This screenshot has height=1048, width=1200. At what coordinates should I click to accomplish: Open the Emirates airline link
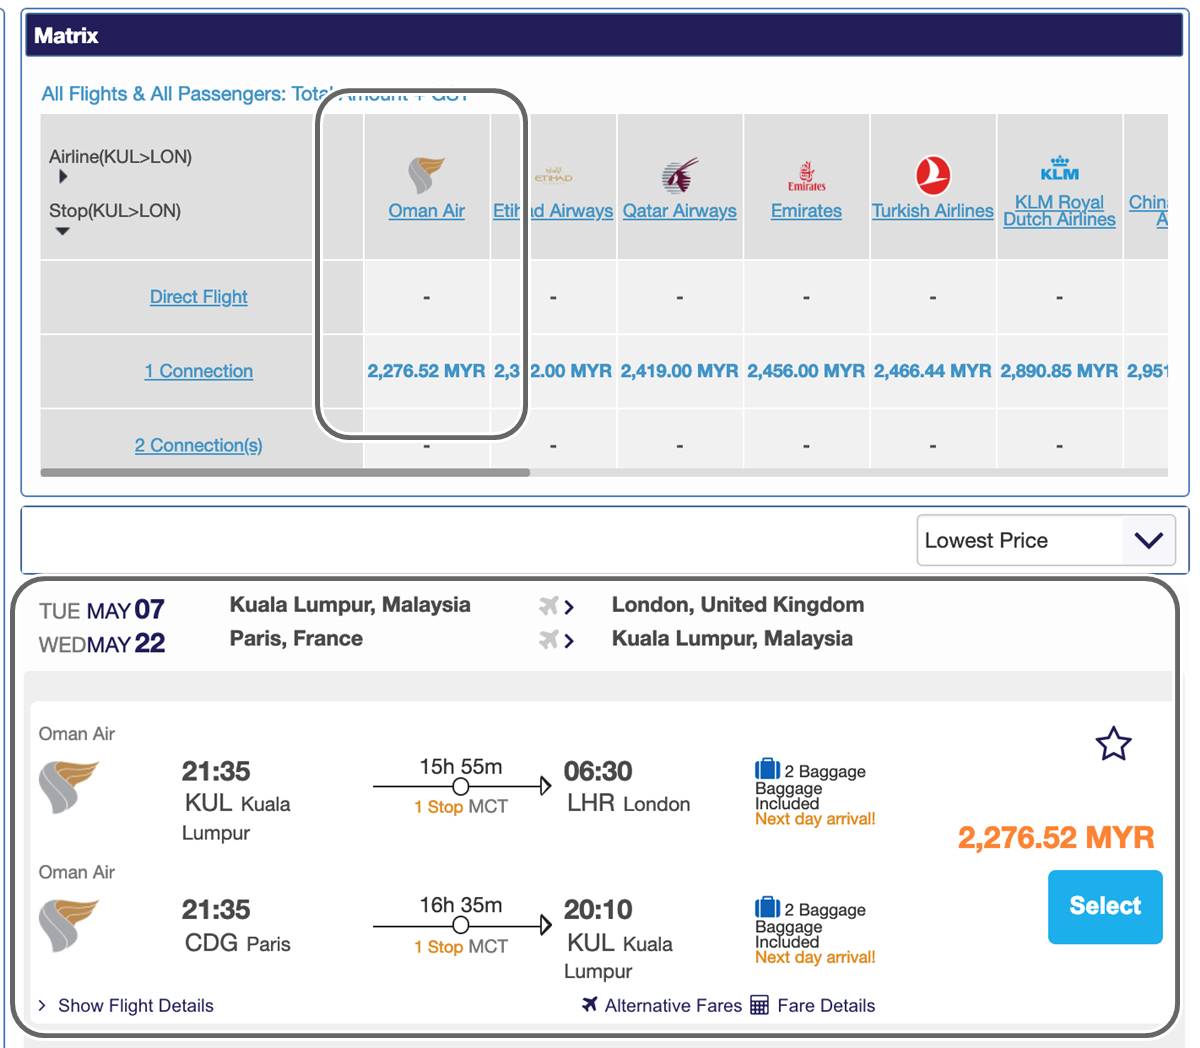pos(806,211)
